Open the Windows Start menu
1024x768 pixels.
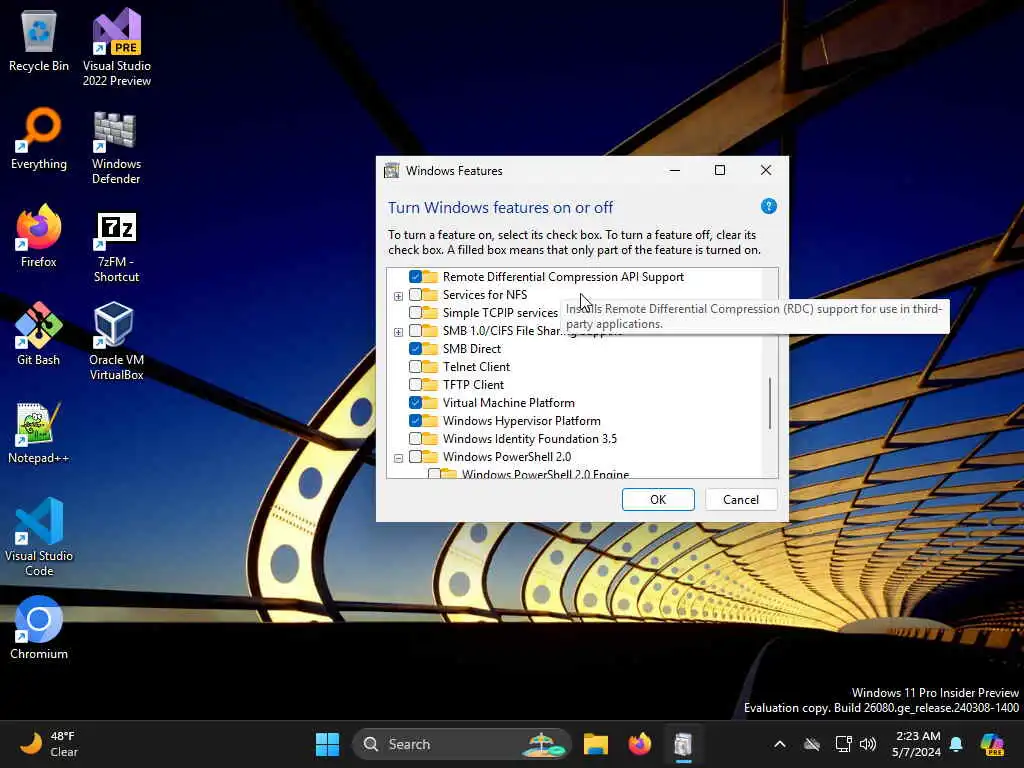327,744
